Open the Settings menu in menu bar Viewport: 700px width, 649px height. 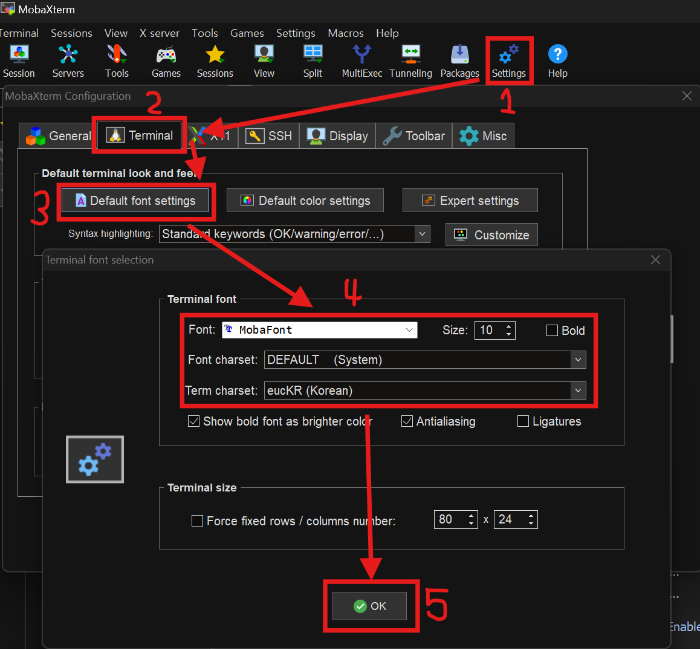coord(296,33)
